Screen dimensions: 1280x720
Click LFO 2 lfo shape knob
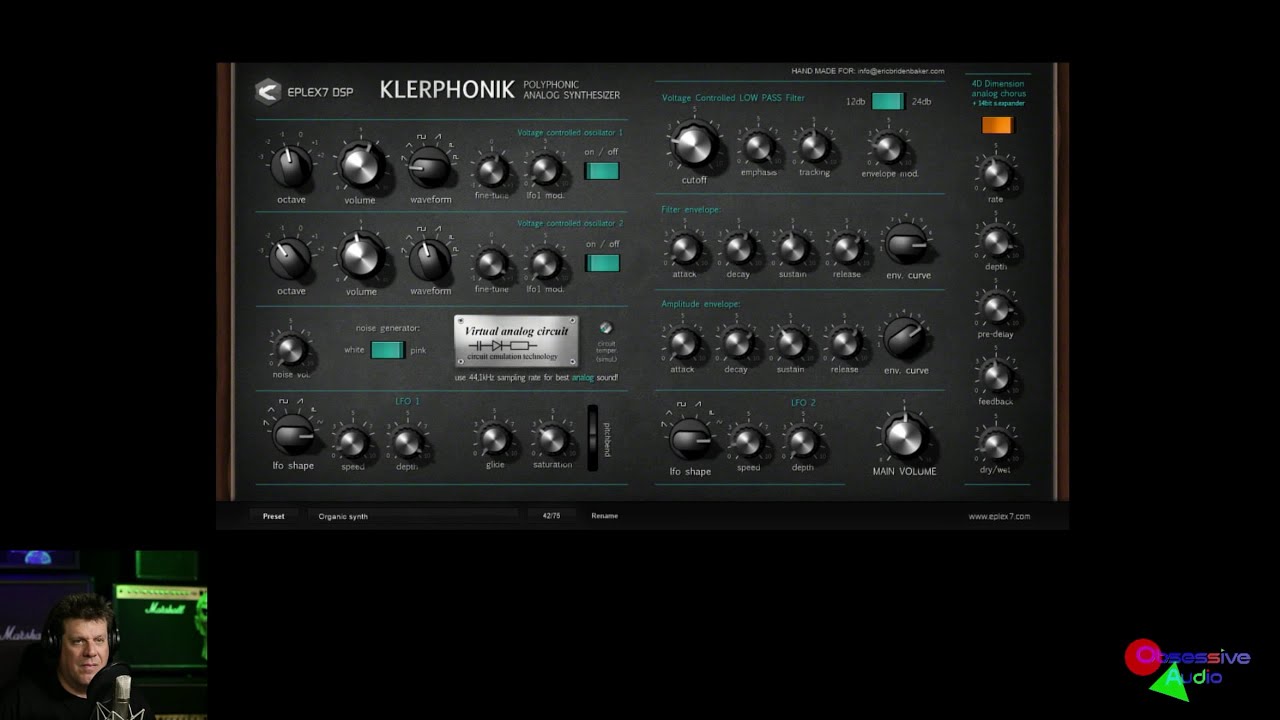[690, 439]
